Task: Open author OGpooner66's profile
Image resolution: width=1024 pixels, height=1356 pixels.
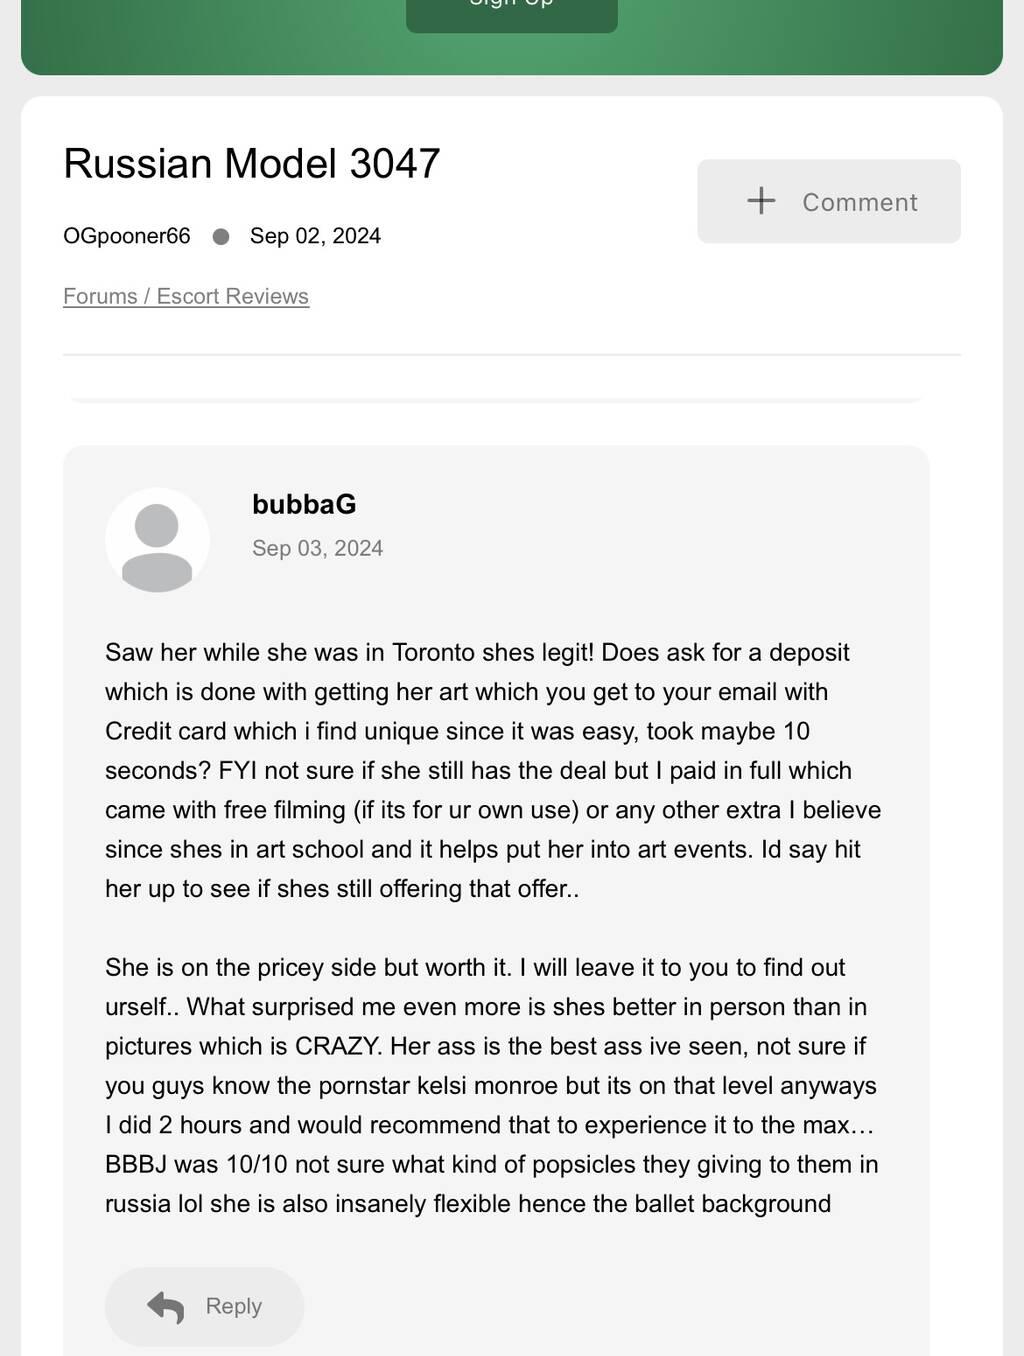Action: pyautogui.click(x=127, y=236)
